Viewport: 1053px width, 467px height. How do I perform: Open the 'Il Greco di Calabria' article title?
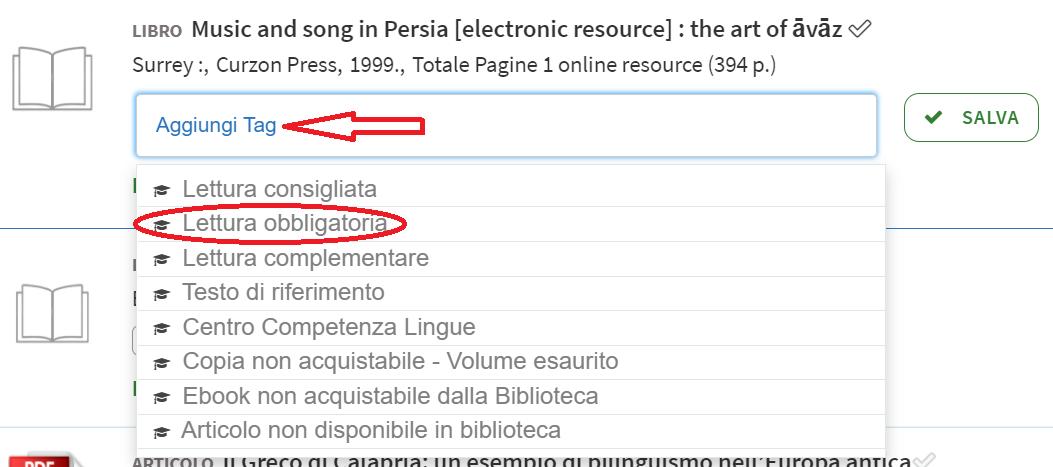[x=560, y=461]
